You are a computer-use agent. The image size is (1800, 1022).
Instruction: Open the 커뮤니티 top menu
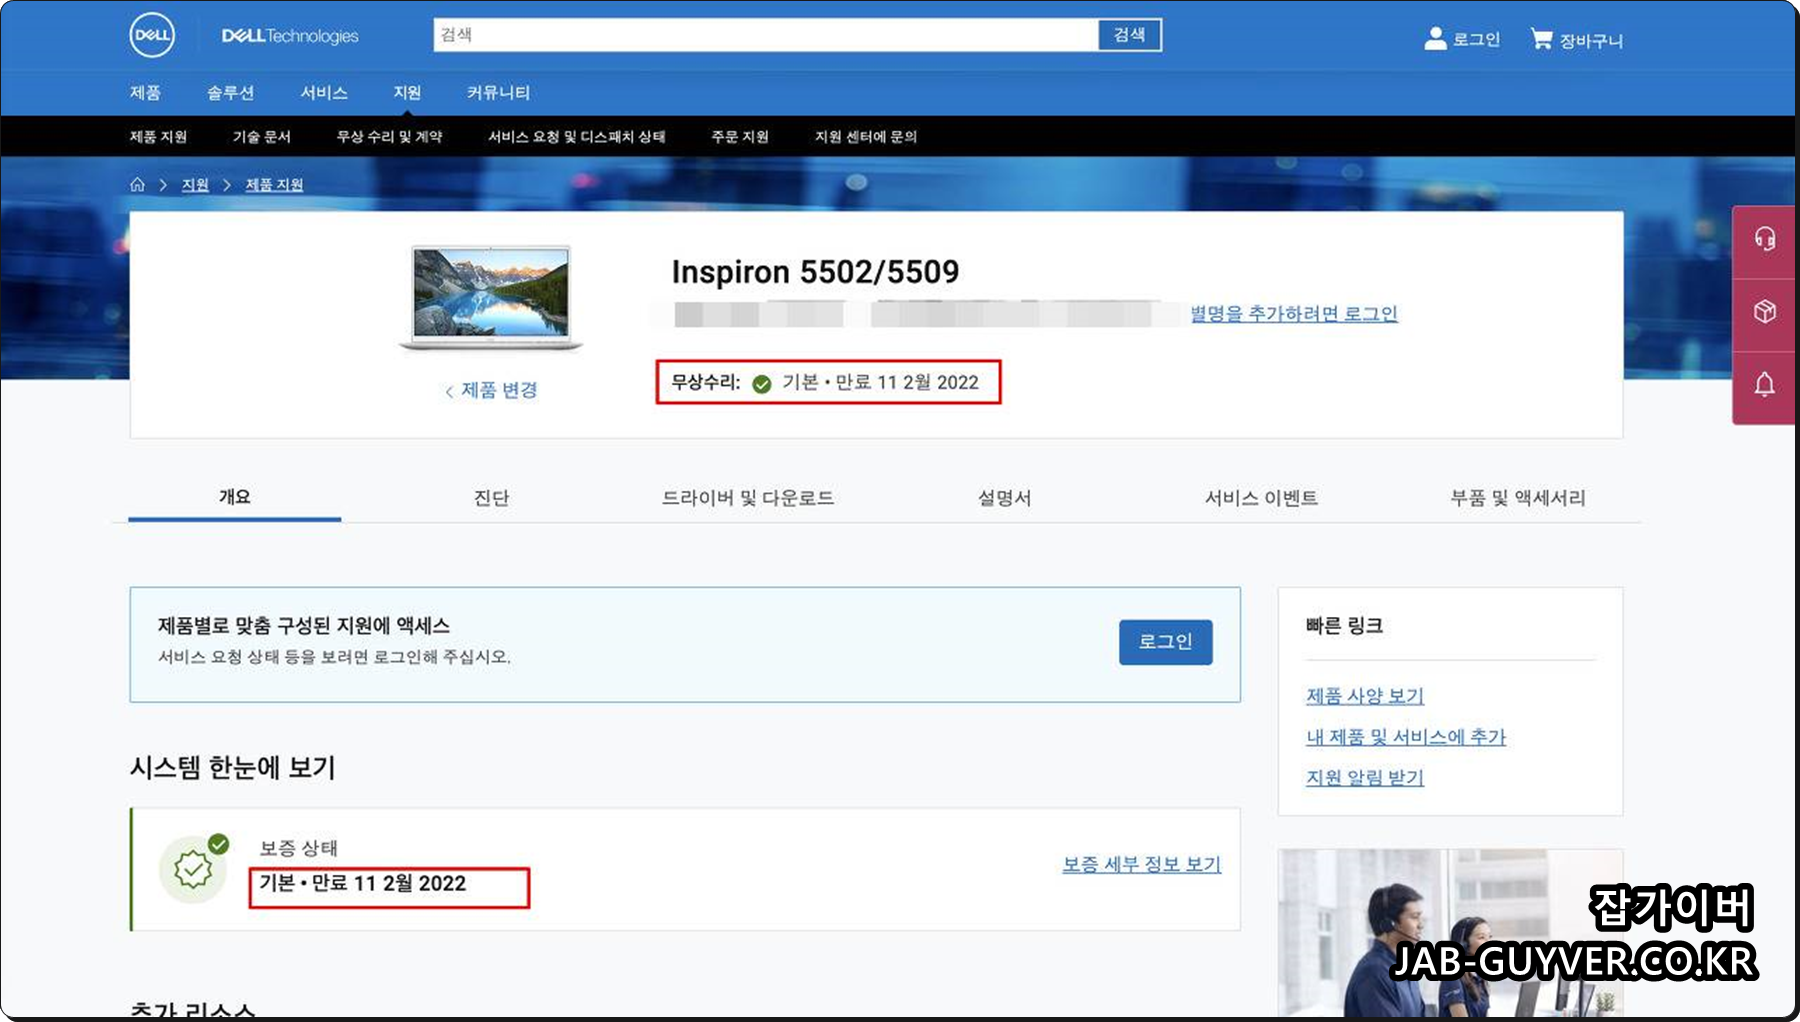(498, 93)
